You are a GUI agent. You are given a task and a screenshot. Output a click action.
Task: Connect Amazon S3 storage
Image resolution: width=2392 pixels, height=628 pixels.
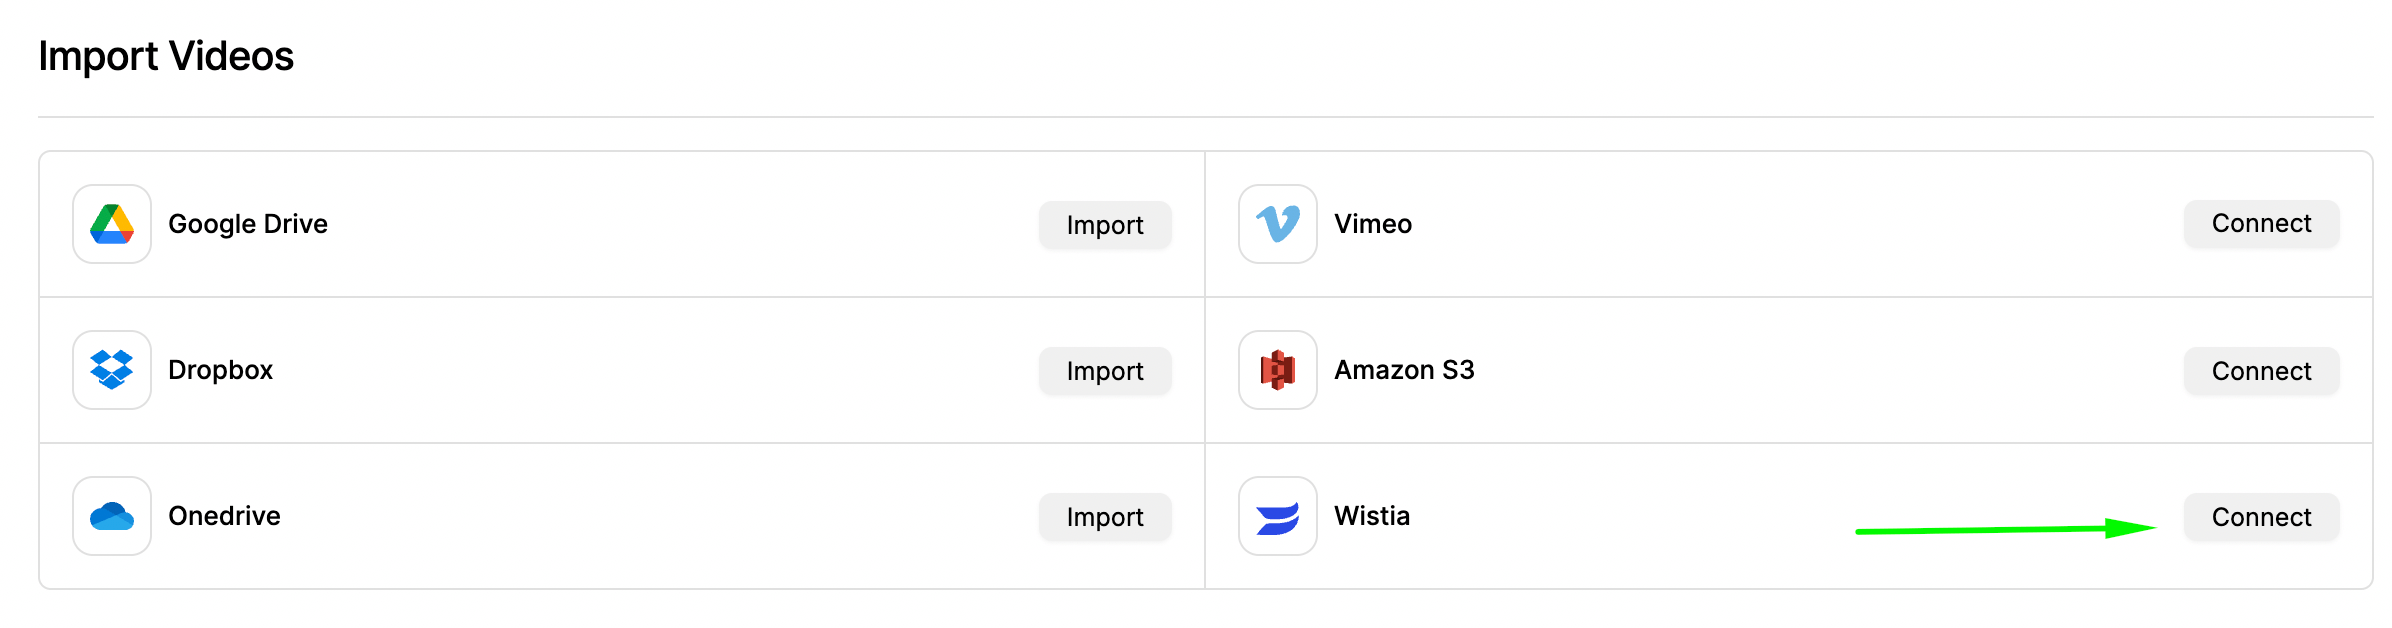pos(2261,371)
